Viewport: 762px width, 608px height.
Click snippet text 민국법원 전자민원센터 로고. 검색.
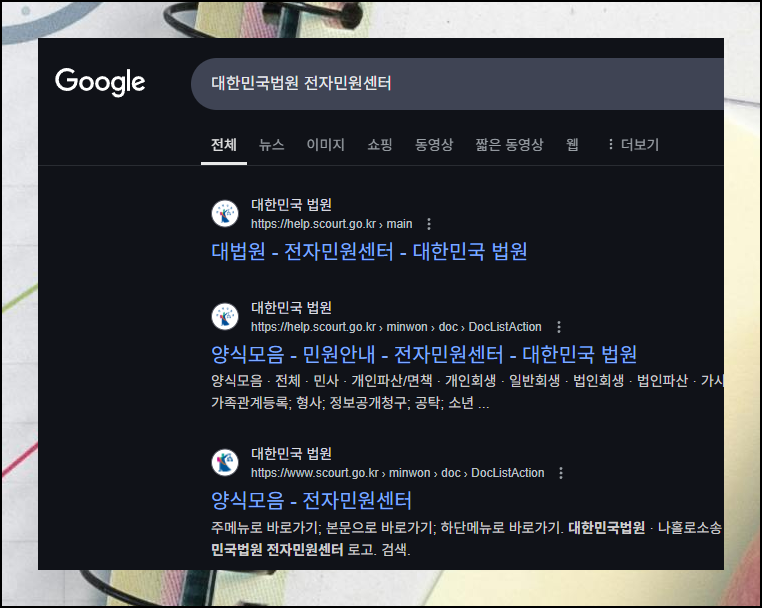pyautogui.click(x=311, y=550)
